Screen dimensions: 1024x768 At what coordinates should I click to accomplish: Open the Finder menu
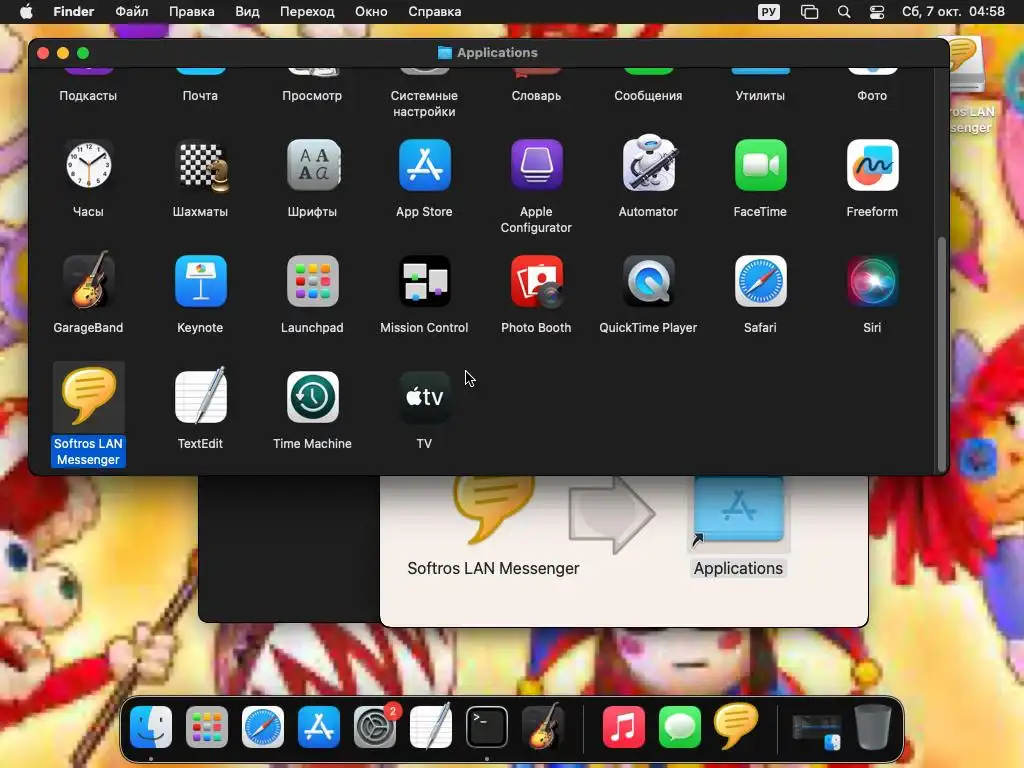click(x=73, y=12)
